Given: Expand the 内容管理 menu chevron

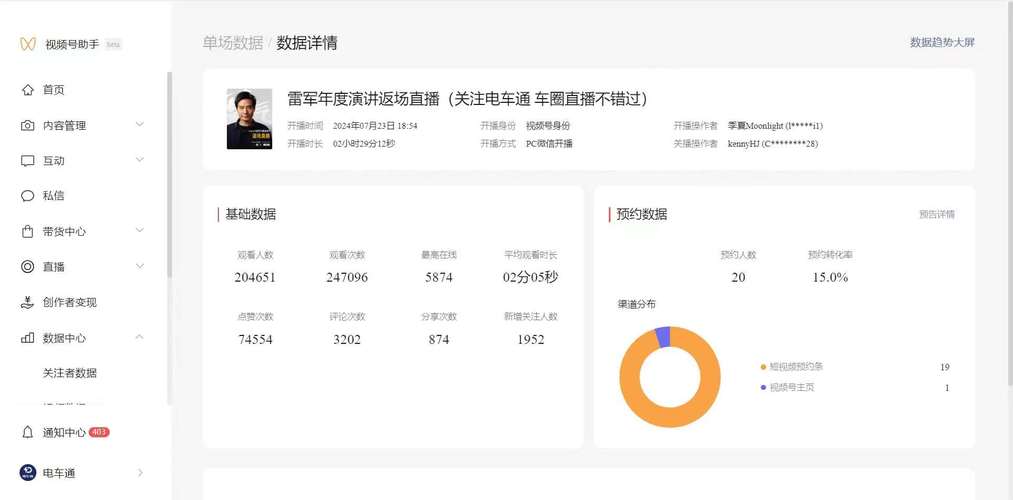Looking at the screenshot, I should pyautogui.click(x=140, y=124).
